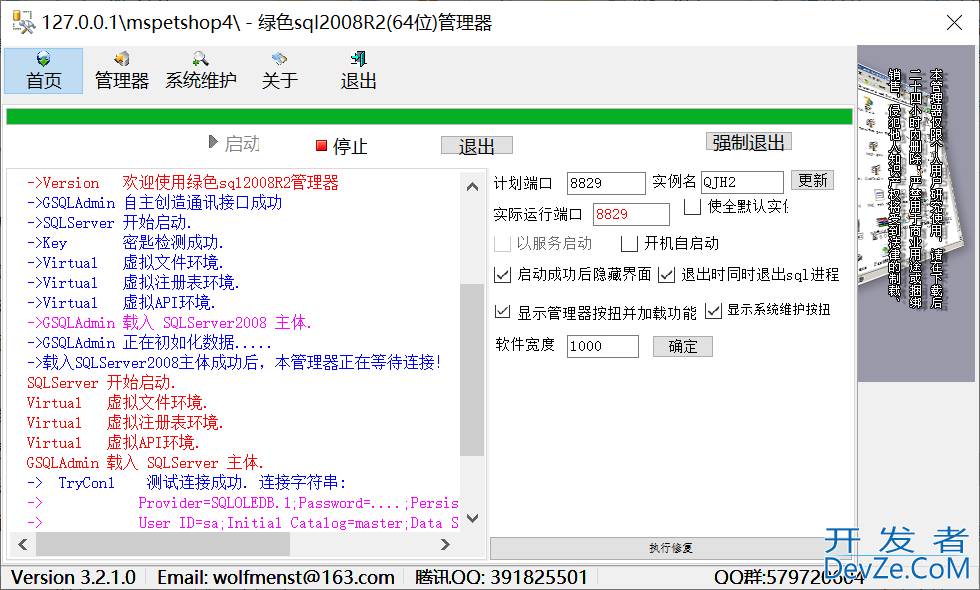Click the horizontal scrollbar thumb in log
The height and width of the screenshot is (590, 980).
[x=162, y=544]
